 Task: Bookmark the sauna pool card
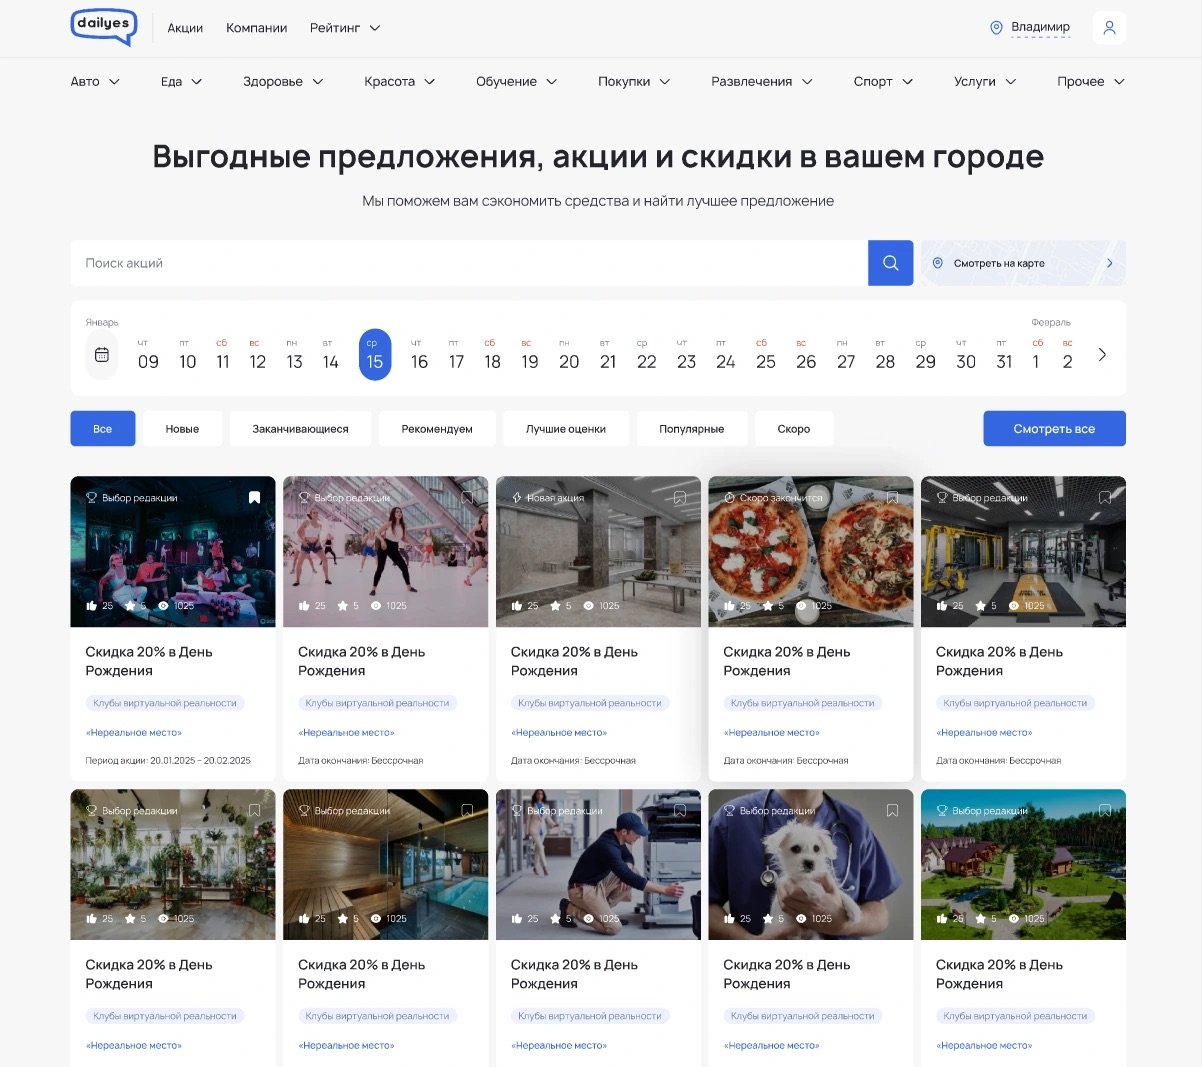click(x=467, y=811)
